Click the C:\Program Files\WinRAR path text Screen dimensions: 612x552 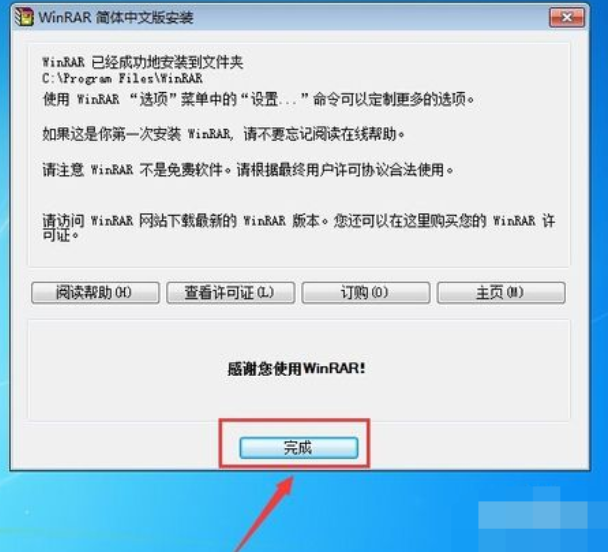click(122, 78)
